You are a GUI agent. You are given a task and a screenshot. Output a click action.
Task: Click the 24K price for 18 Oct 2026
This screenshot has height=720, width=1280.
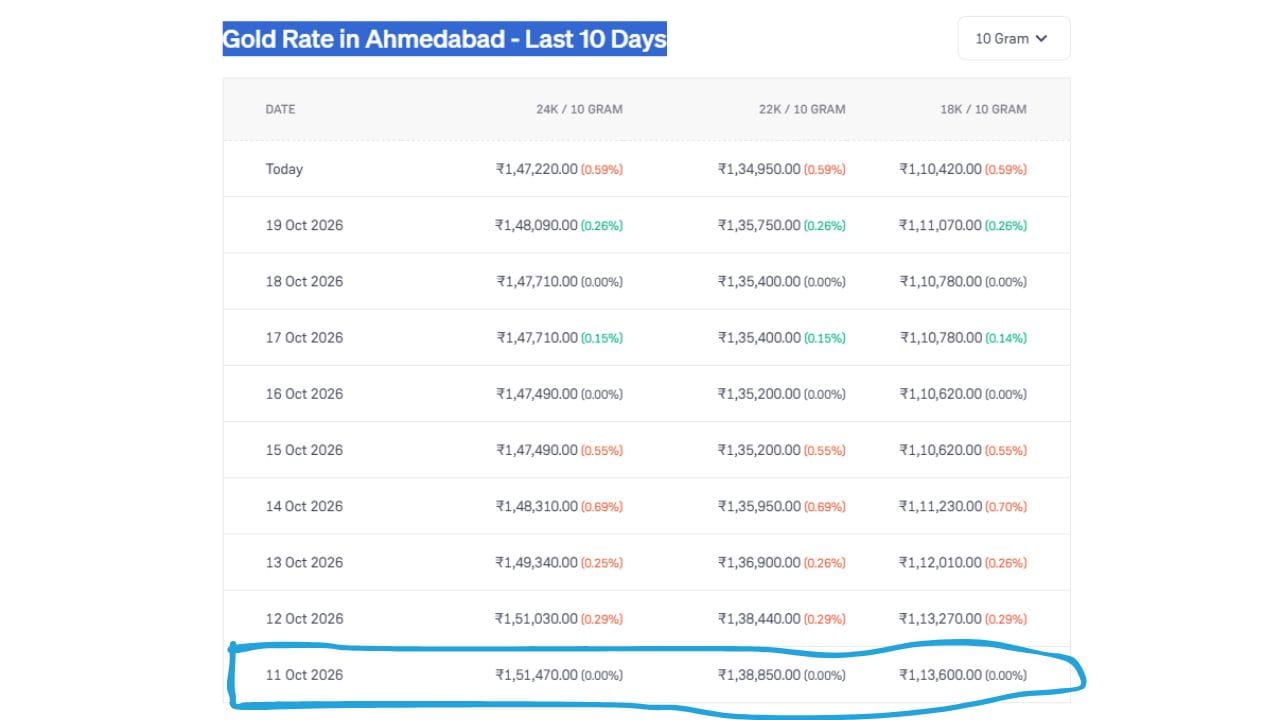point(537,281)
